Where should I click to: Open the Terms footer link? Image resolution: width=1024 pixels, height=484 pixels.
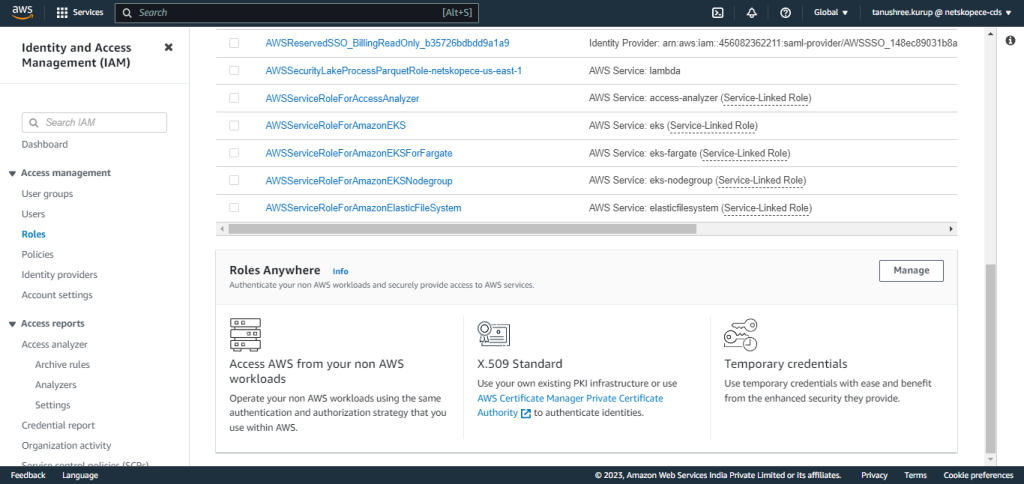[x=915, y=476]
